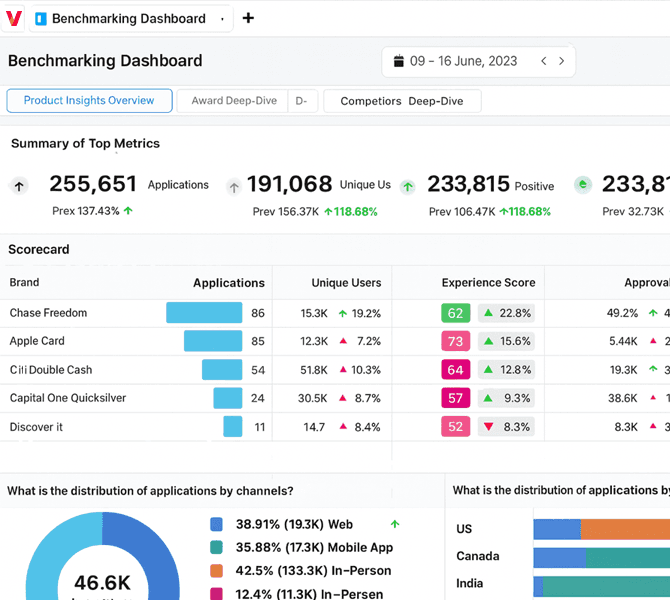The height and width of the screenshot is (600, 670).
Task: Click green trend arrow in Chase Freedom Unique Users
Action: pos(343,313)
